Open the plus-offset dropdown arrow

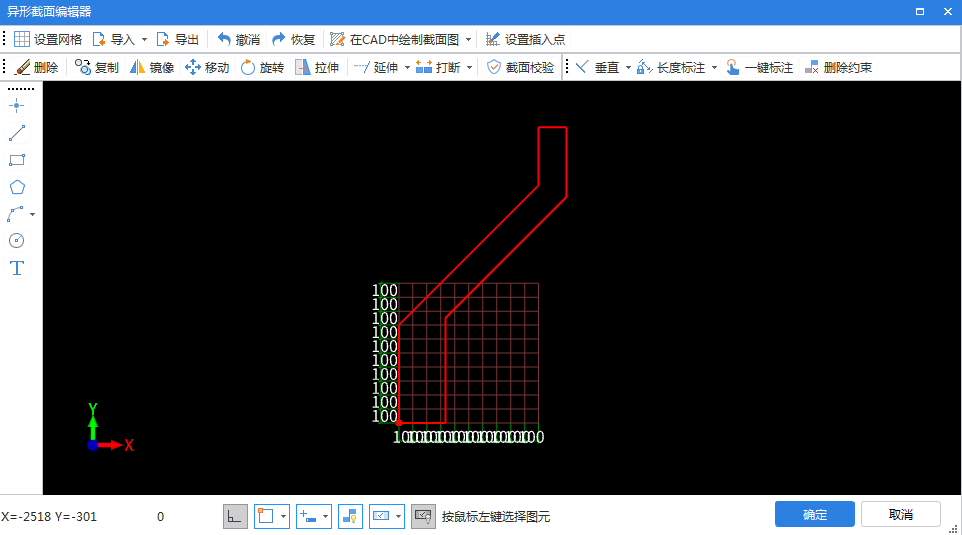325,516
